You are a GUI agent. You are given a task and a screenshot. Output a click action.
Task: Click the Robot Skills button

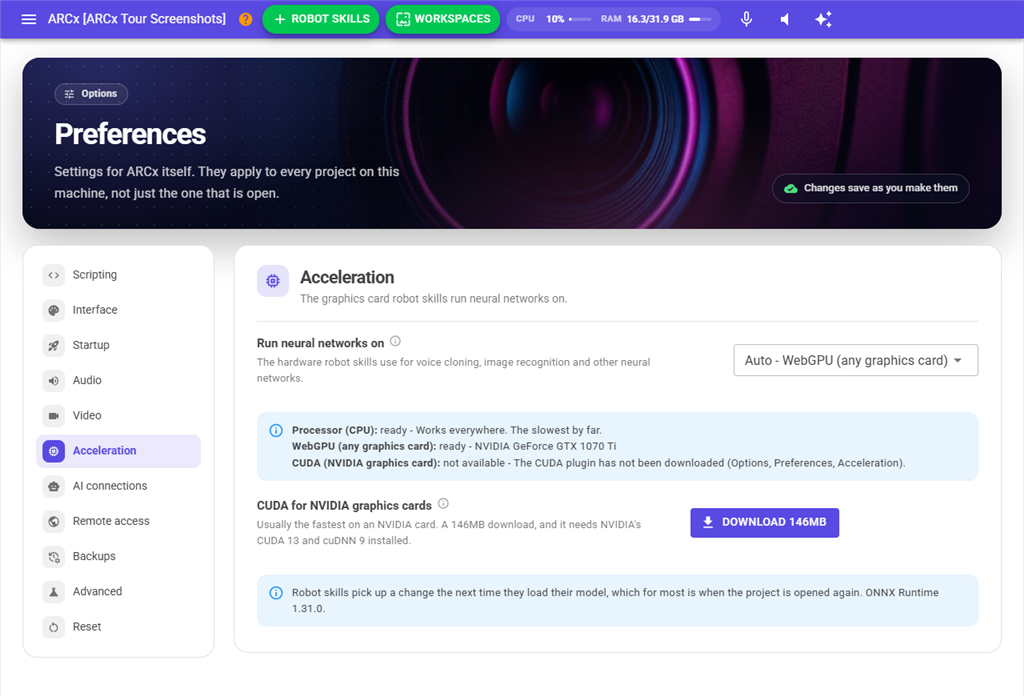(321, 19)
